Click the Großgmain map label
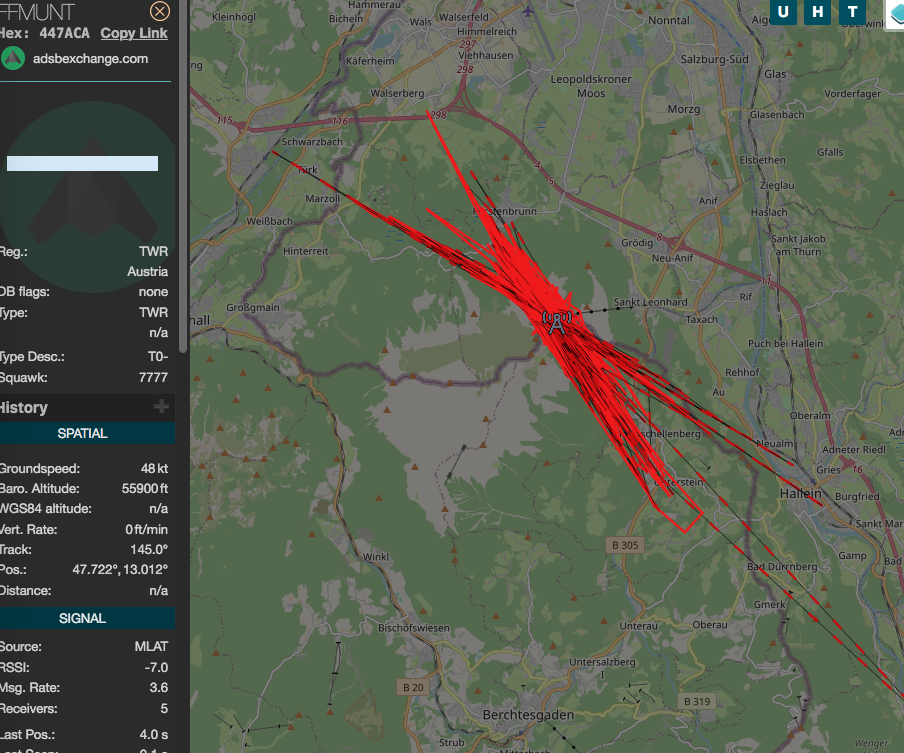The image size is (904, 753). pyautogui.click(x=253, y=307)
